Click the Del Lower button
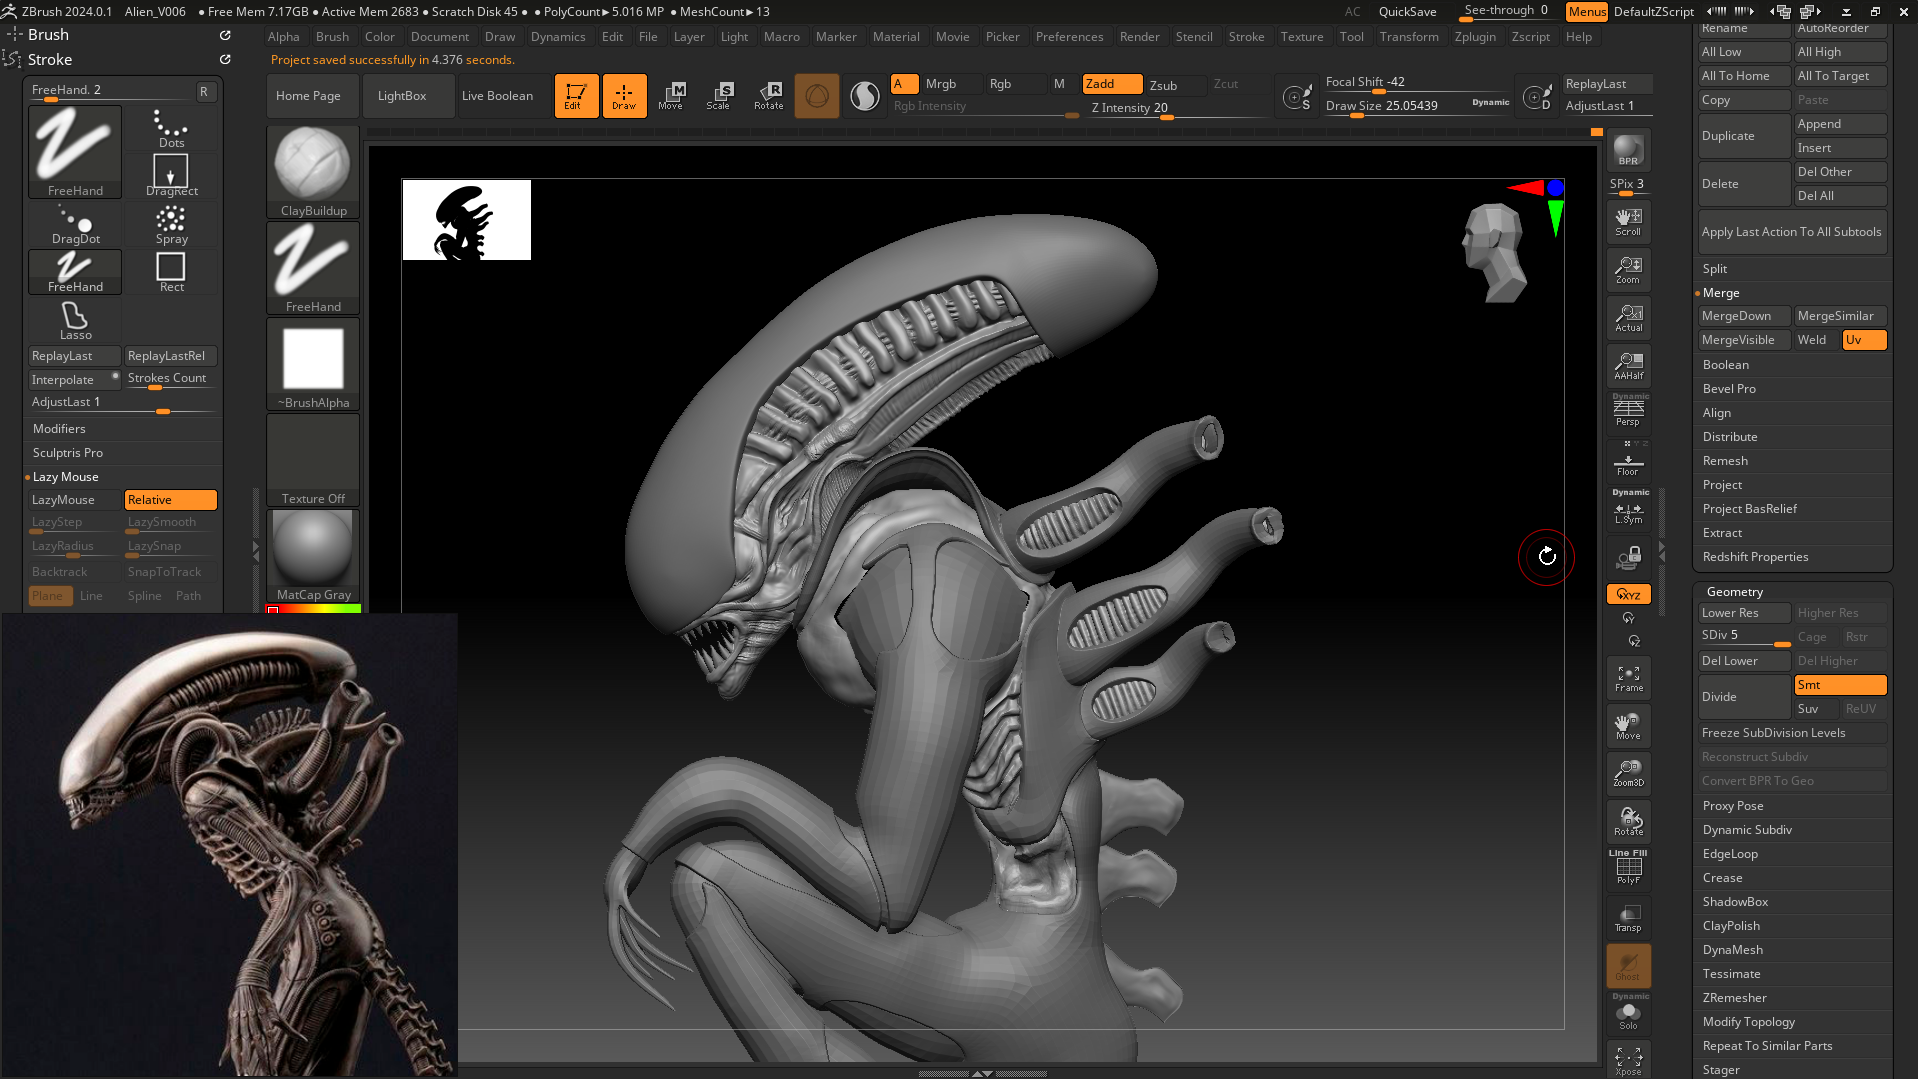Viewport: 1918px width, 1079px height. [x=1744, y=661]
